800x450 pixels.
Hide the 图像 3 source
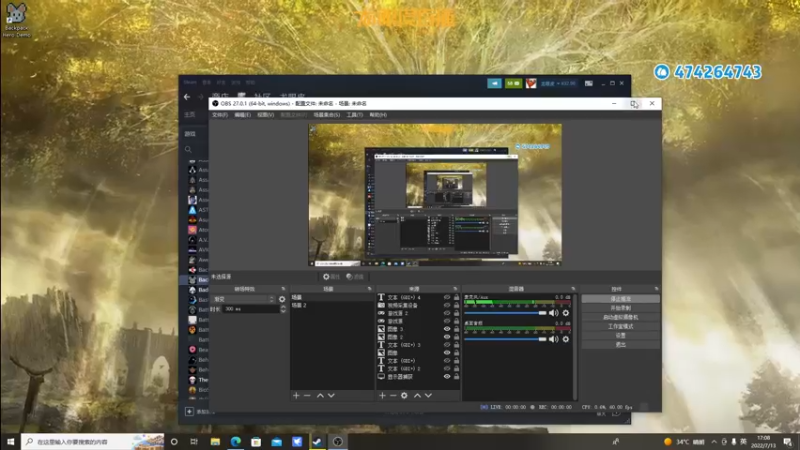tap(447, 329)
